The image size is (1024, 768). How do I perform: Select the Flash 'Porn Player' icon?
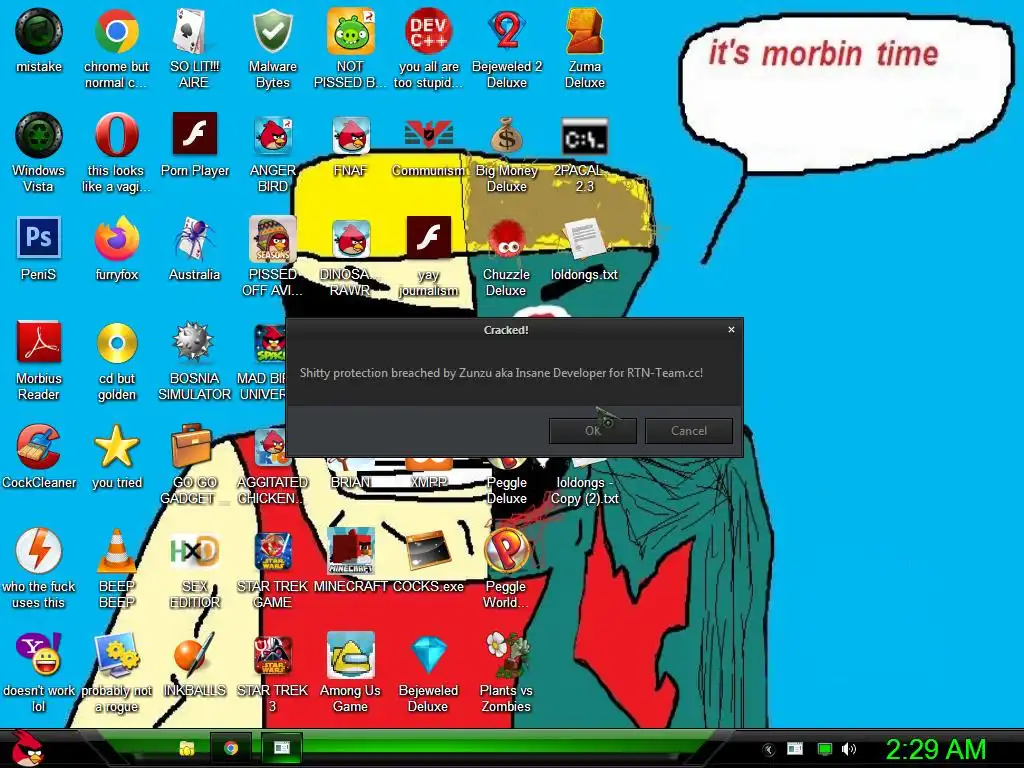click(x=195, y=134)
